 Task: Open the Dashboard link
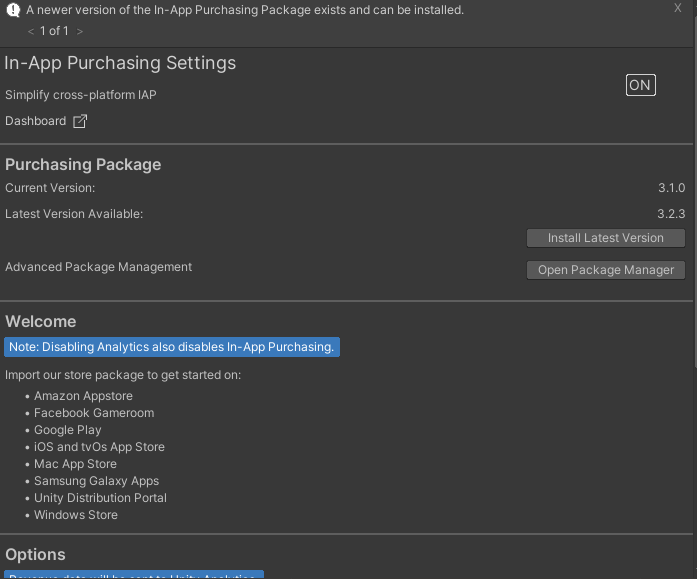(36, 121)
